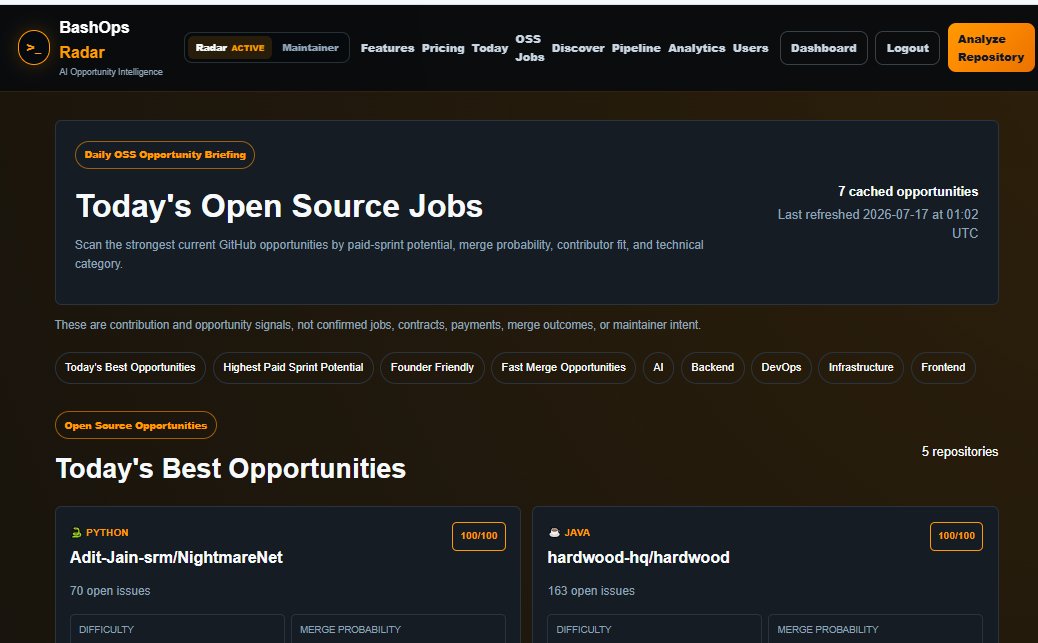The image size is (1038, 643).
Task: Click the 'AI Opportunity Intelligence' tagline
Action: tap(111, 72)
